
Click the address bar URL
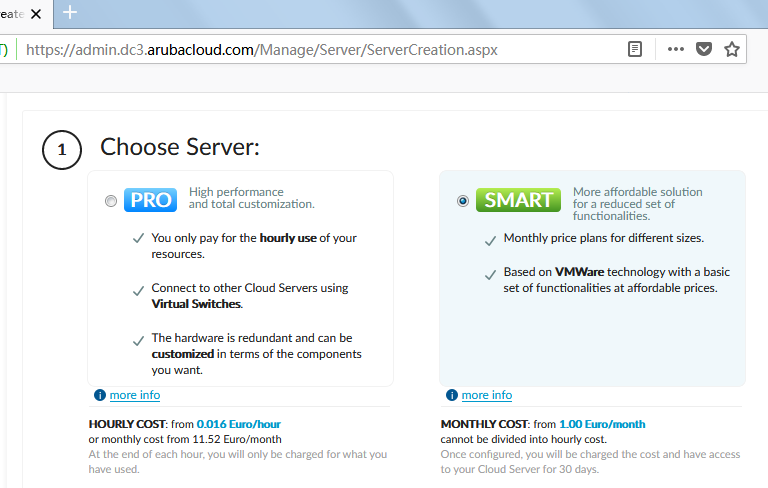pyautogui.click(x=262, y=49)
